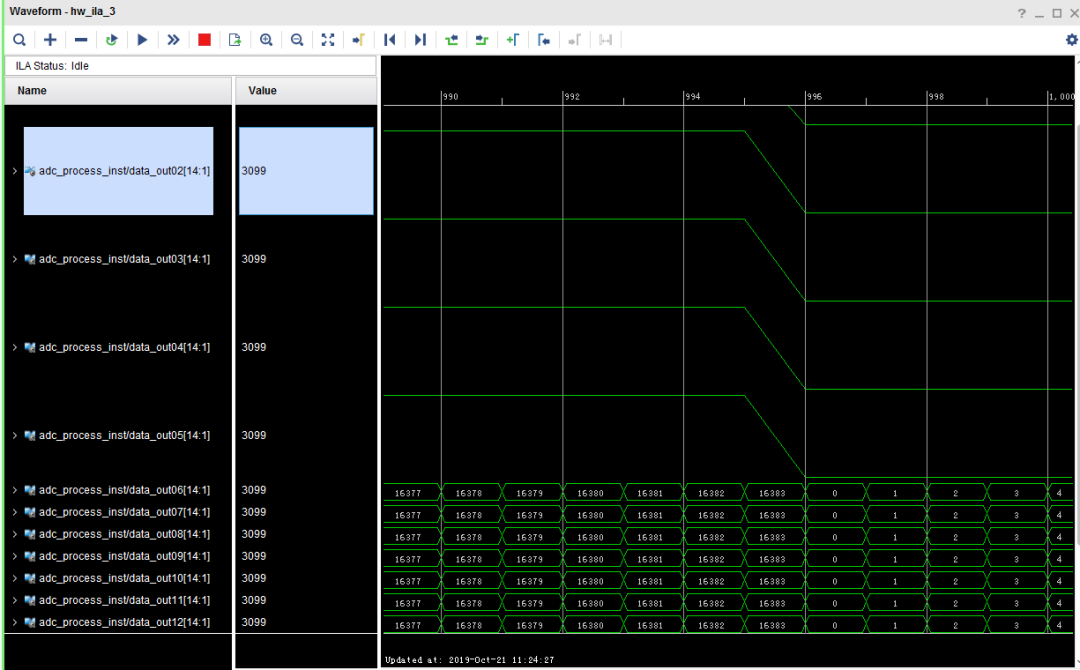Screen dimensions: 1080x670
Task: Expand data_out08[14:1] bus
Action: point(14,534)
